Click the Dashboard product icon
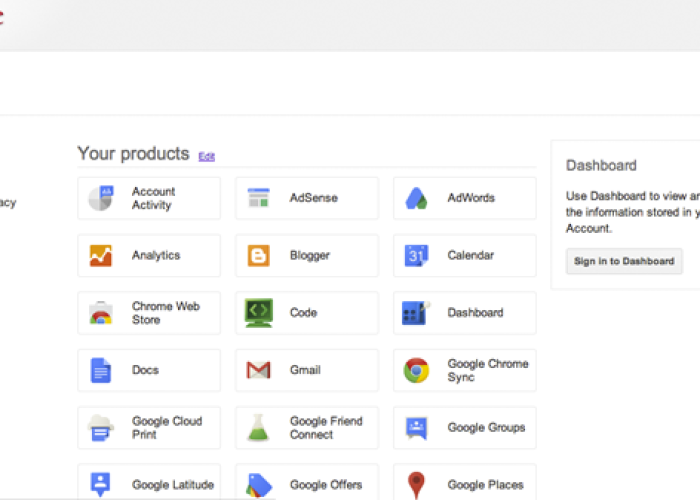 [x=416, y=312]
